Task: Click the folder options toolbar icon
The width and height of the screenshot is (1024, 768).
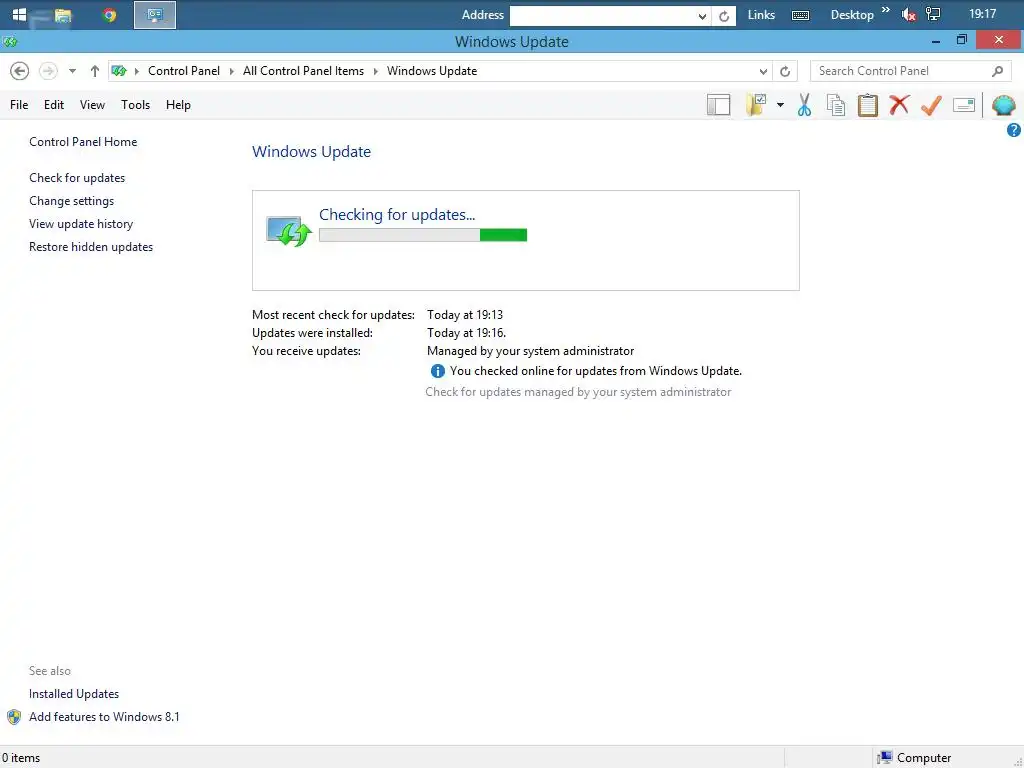Action: tap(756, 104)
